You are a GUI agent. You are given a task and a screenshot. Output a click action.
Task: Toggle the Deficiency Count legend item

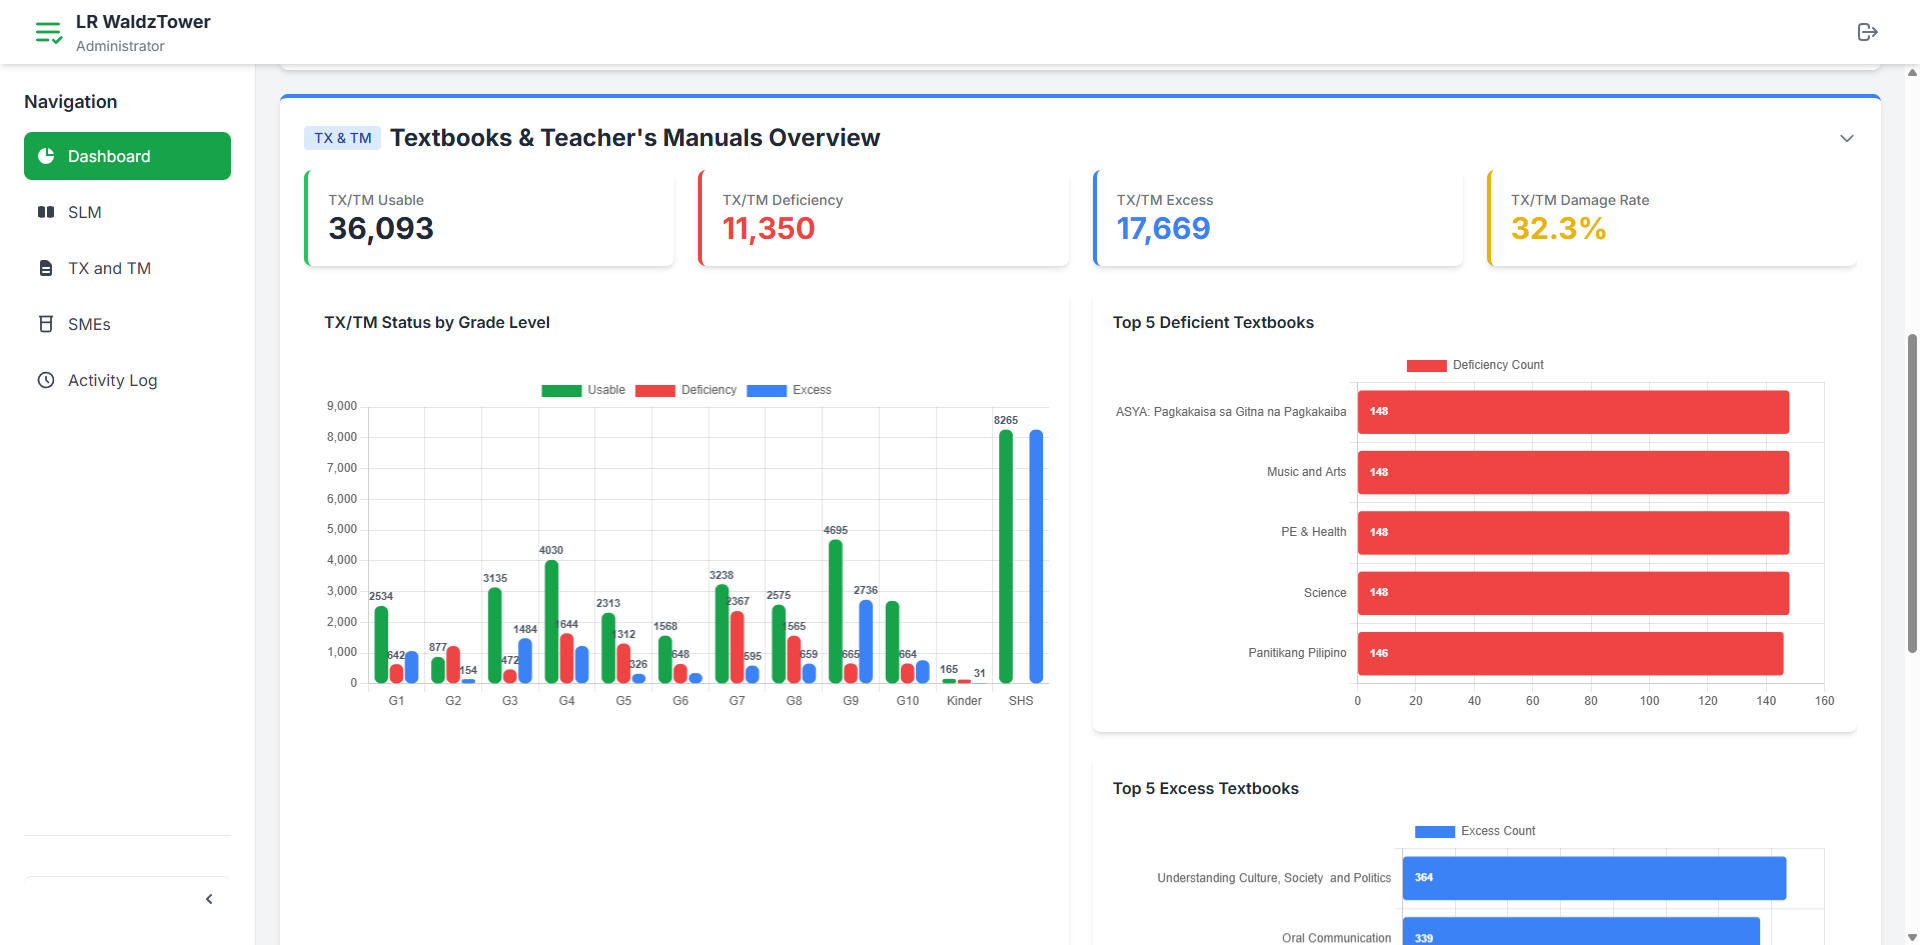(1475, 365)
